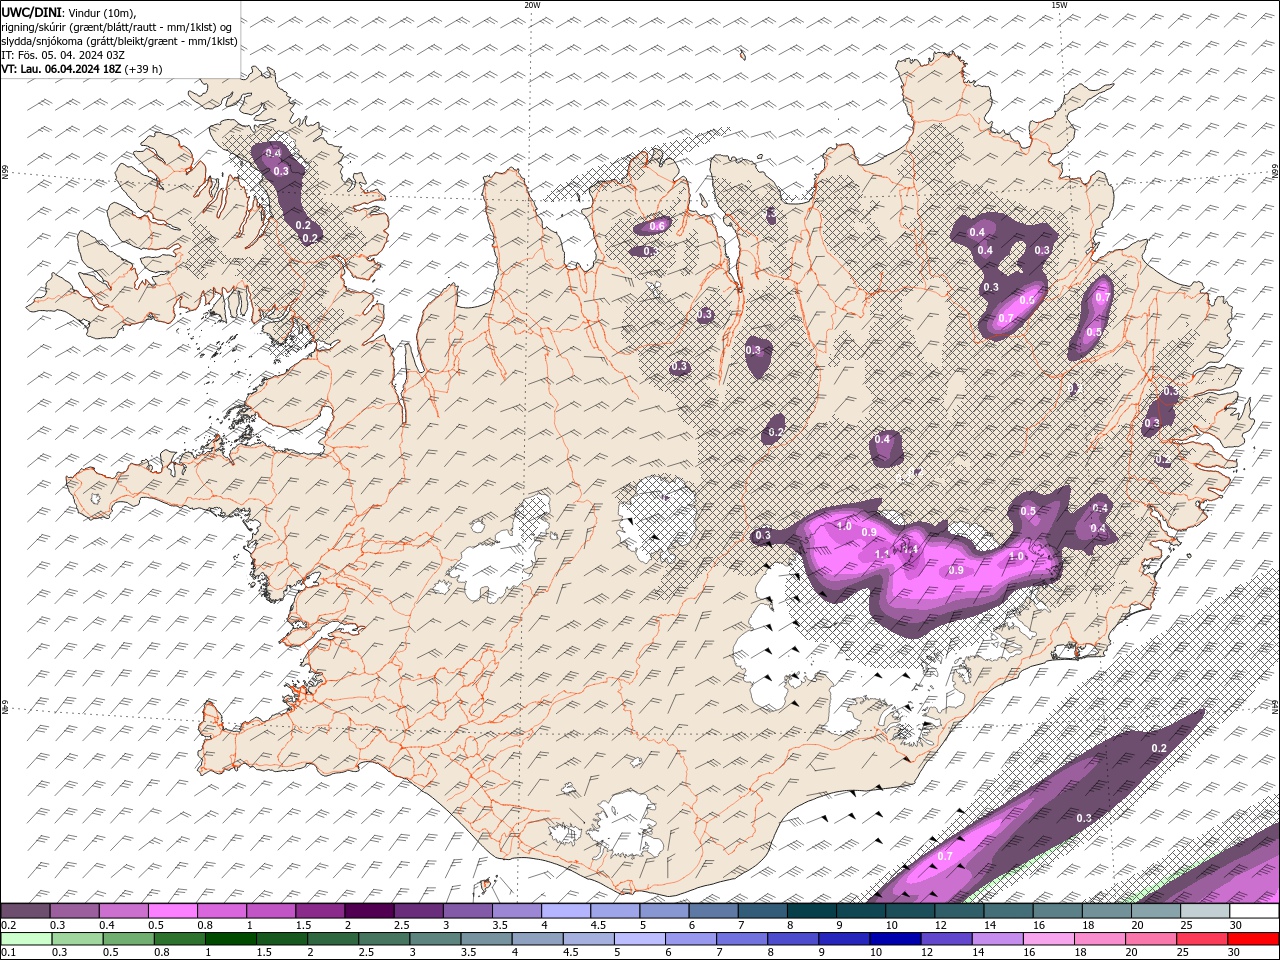Pick the bright red 30 rain swatch

click(1253, 939)
